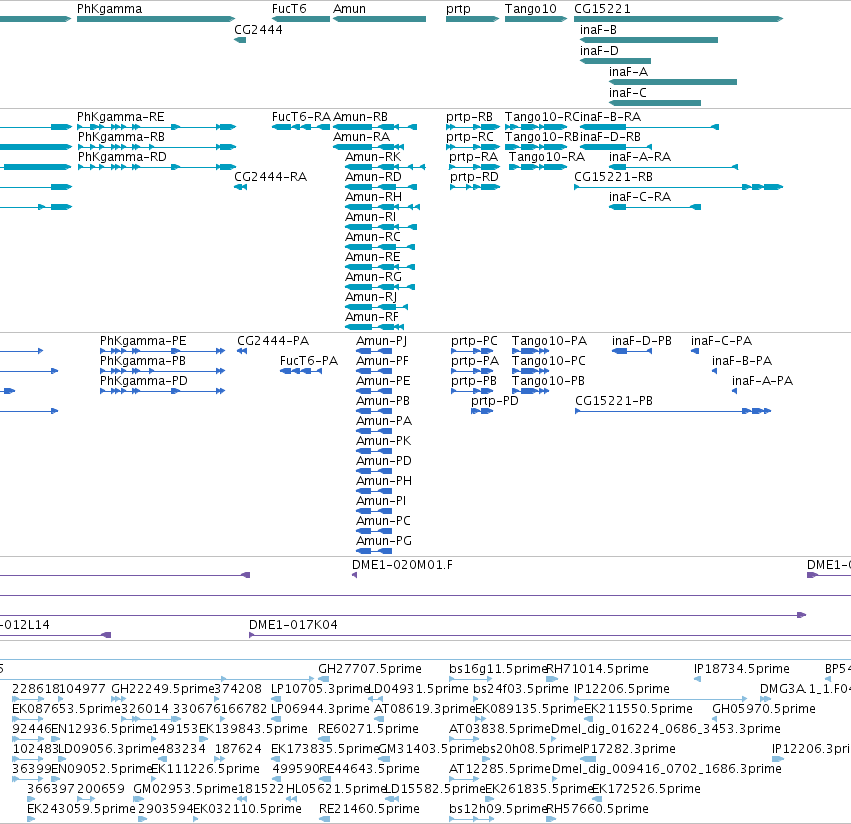Click the FucT6 gene label
The width and height of the screenshot is (851, 824).
(x=289, y=9)
